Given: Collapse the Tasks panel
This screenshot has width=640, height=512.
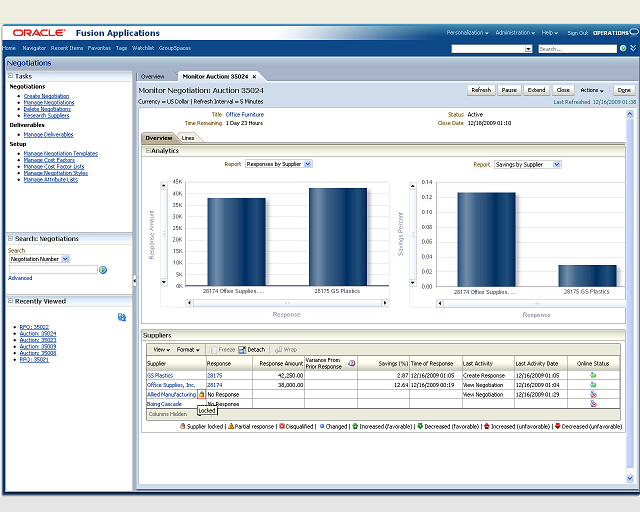Looking at the screenshot, I should tap(10, 76).
